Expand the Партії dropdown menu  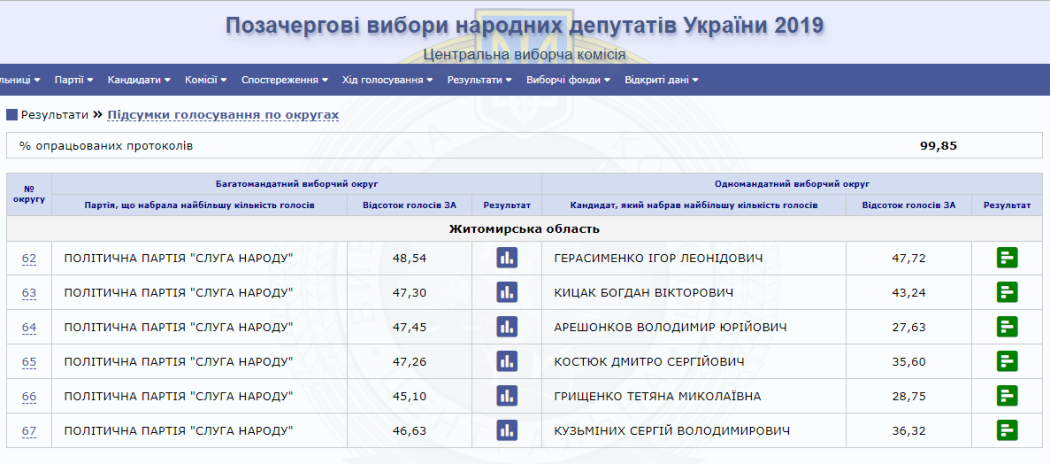pyautogui.click(x=73, y=80)
